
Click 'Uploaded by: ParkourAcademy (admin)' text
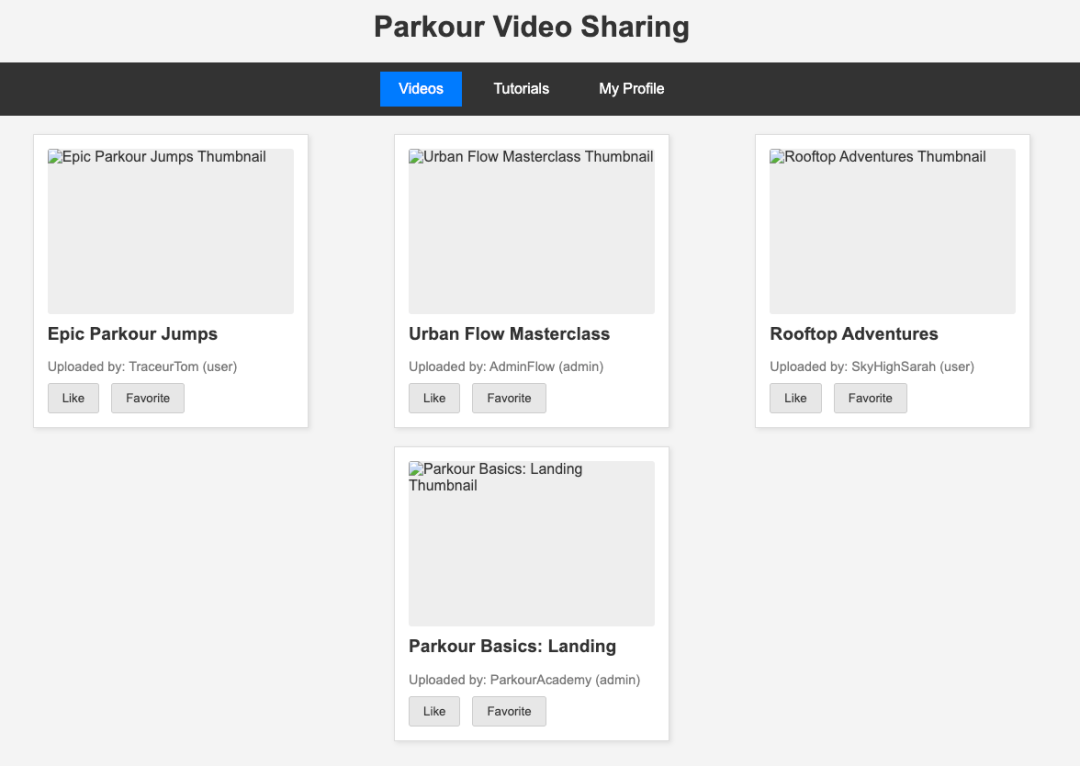(524, 680)
